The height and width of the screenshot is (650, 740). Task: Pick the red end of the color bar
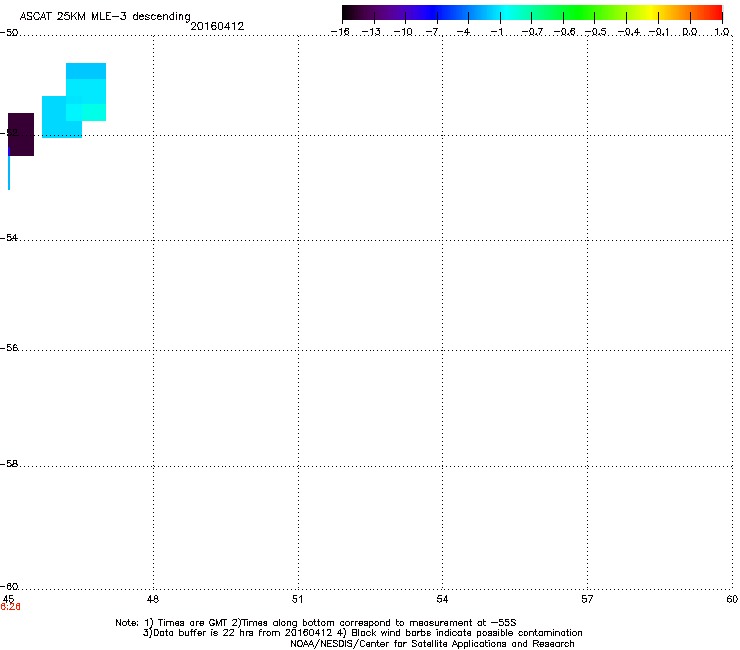pyautogui.click(x=715, y=12)
